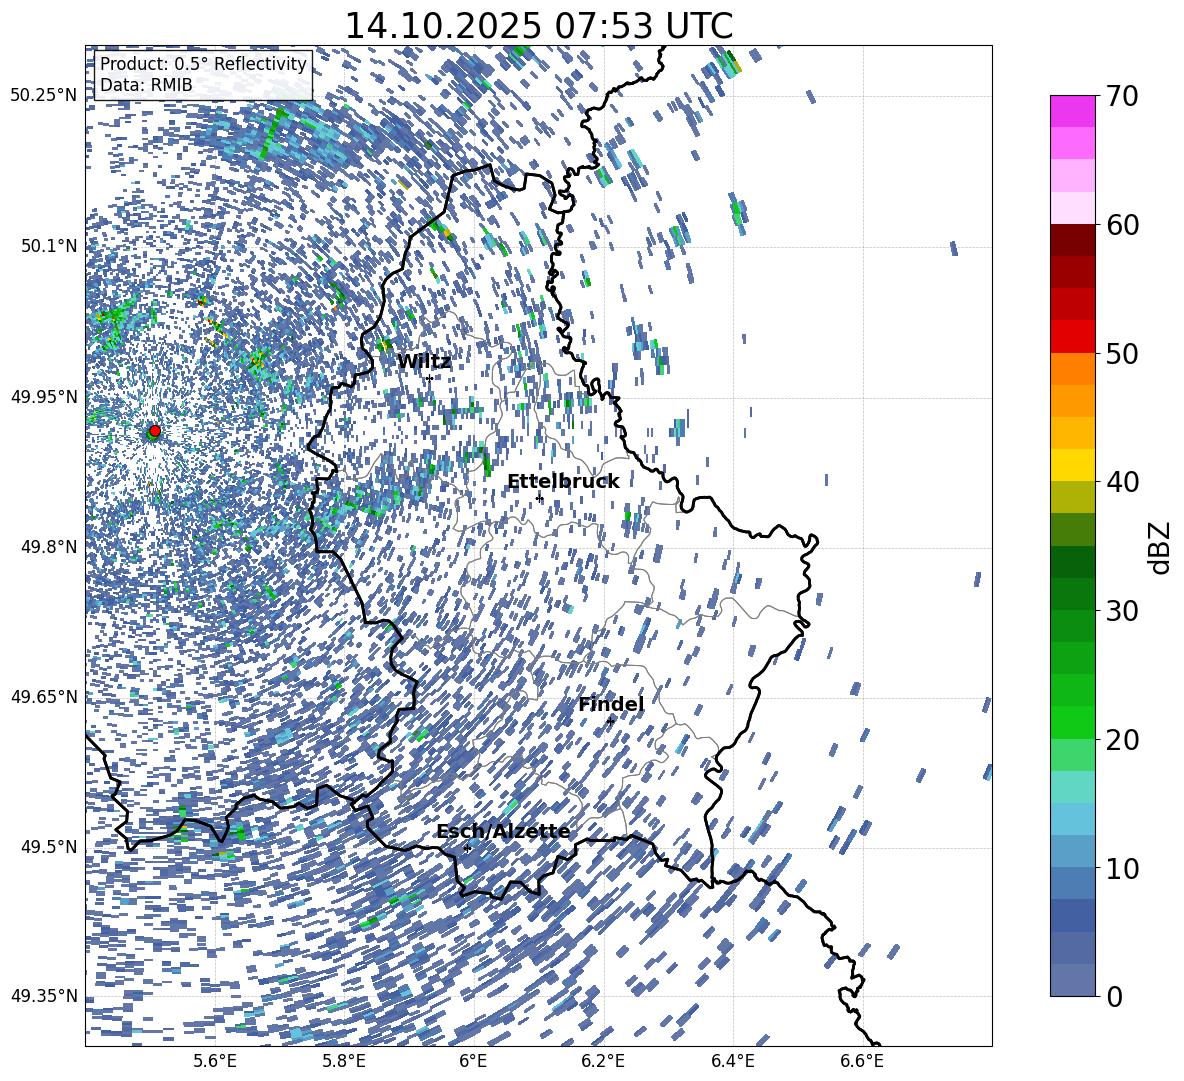Click the 50.1°N latitude label

(48, 246)
